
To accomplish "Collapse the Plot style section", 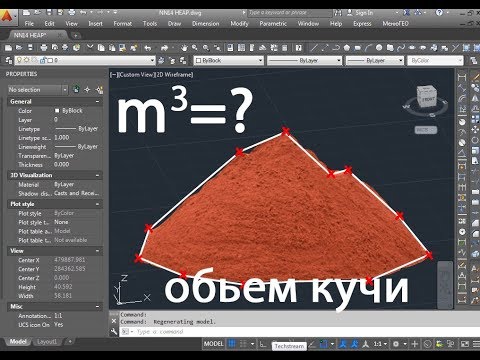I will [97, 204].
